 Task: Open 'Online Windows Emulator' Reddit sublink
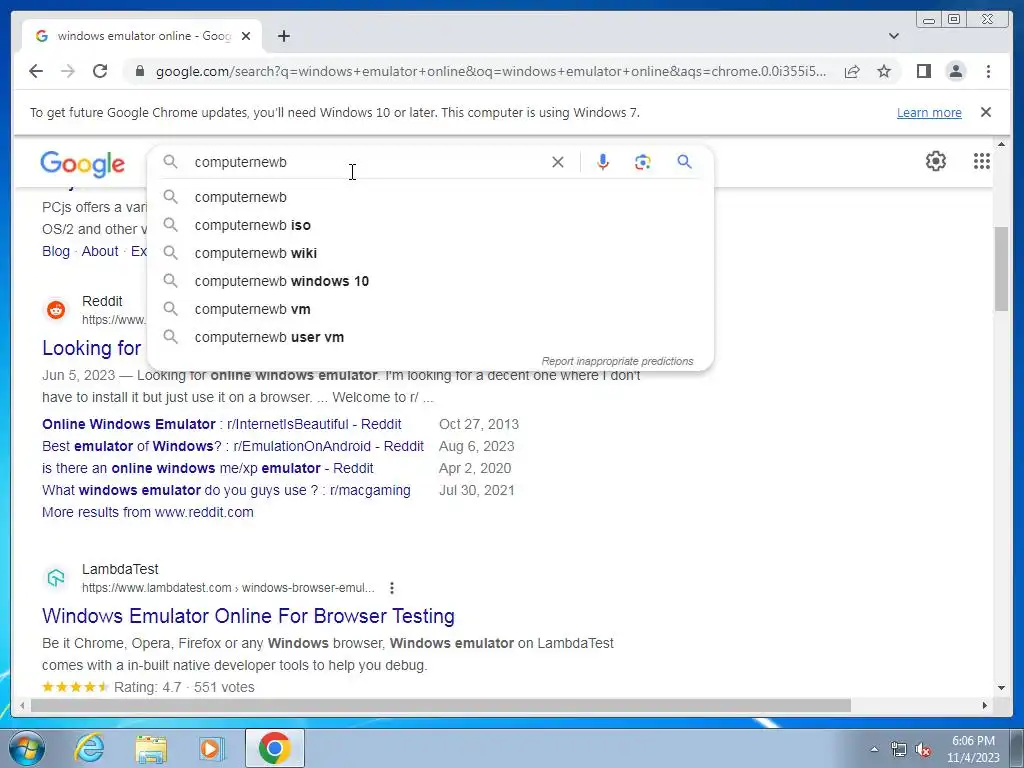[221, 424]
